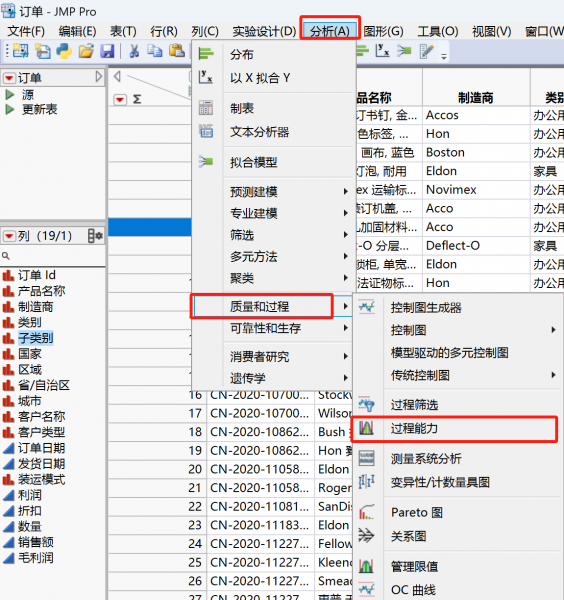
Task: Click the 过程筛选 funnel icon
Action: [x=367, y=404]
